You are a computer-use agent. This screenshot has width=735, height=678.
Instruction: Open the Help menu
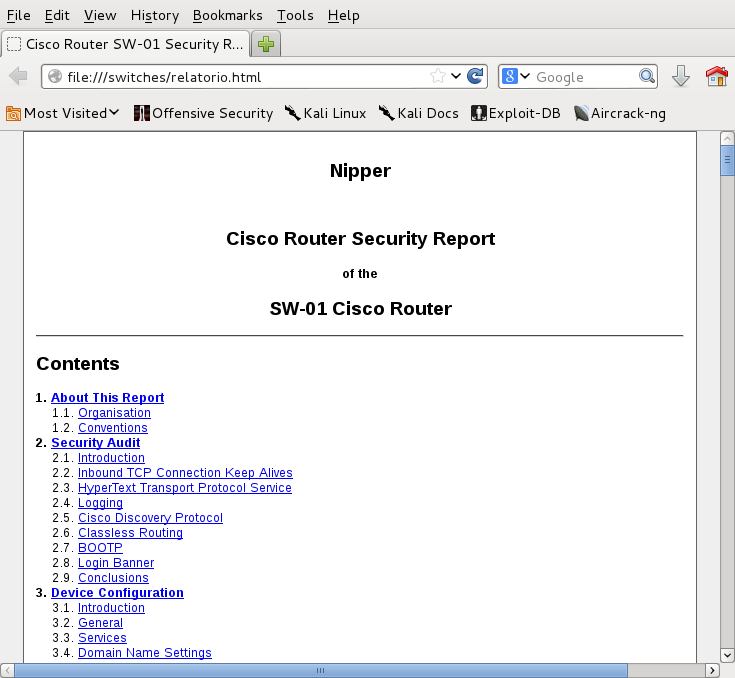point(344,15)
